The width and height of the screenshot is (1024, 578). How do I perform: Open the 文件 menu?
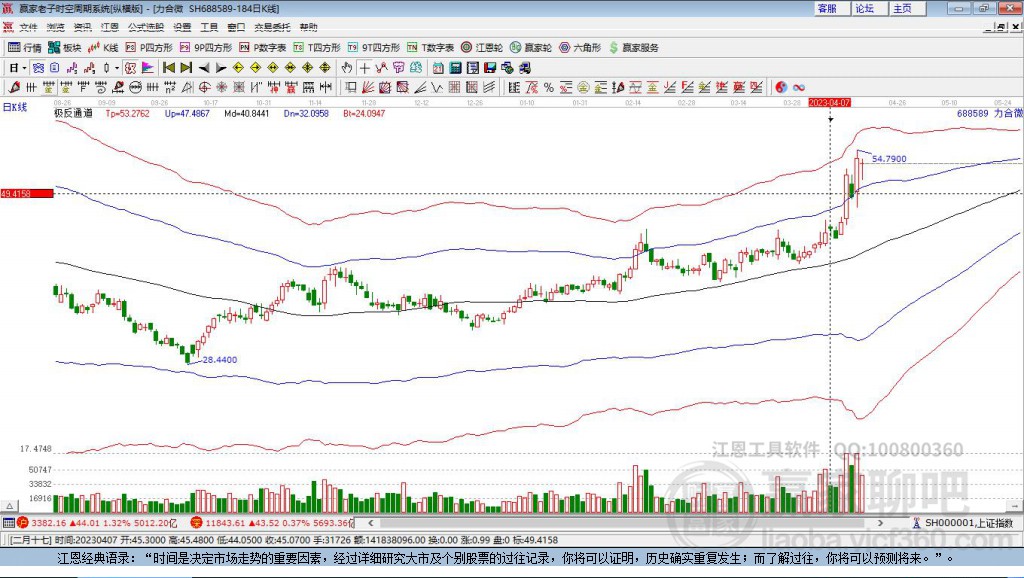(x=28, y=27)
